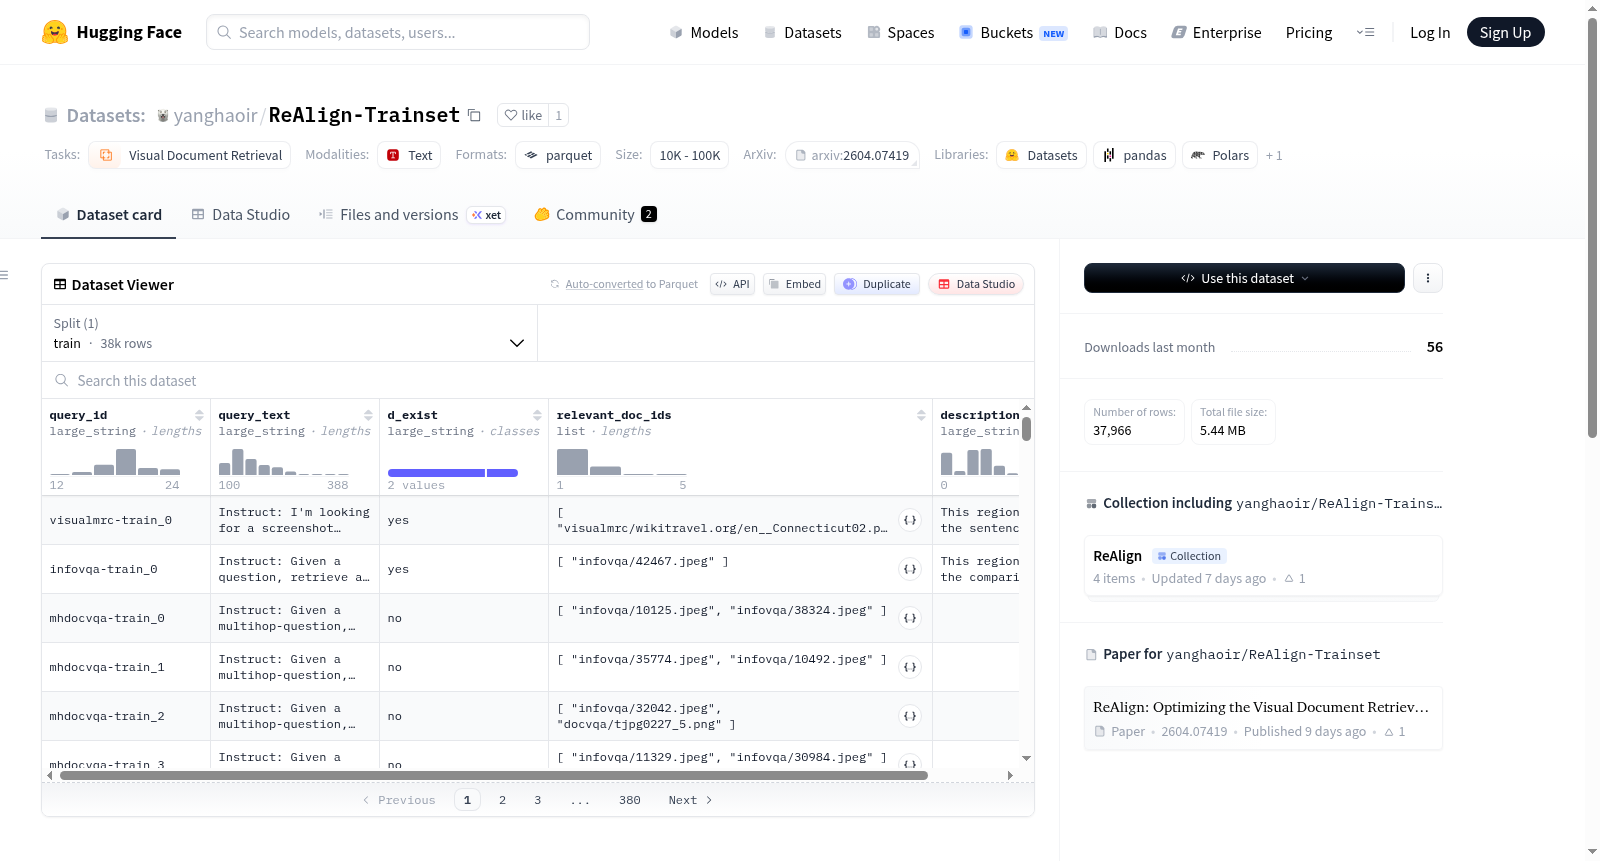Screen dimensions: 1600x861
Task: Open Buckets in the top navigation
Action: tap(1013, 32)
